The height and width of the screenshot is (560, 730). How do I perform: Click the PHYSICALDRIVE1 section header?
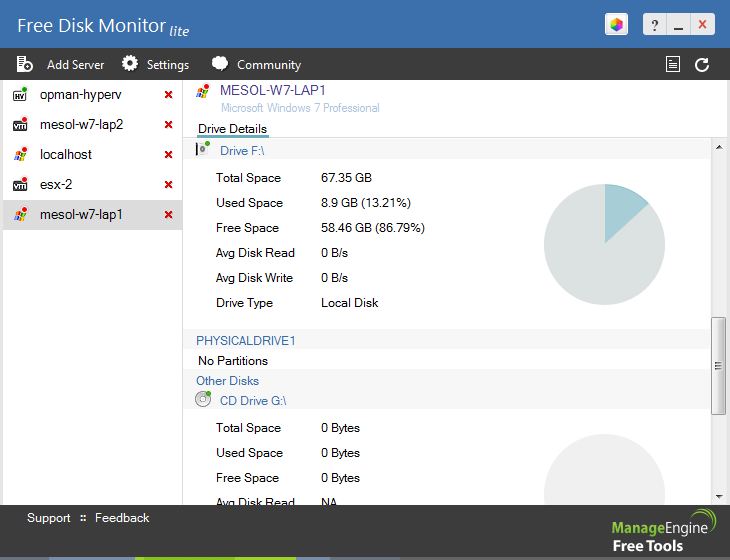pyautogui.click(x=246, y=341)
